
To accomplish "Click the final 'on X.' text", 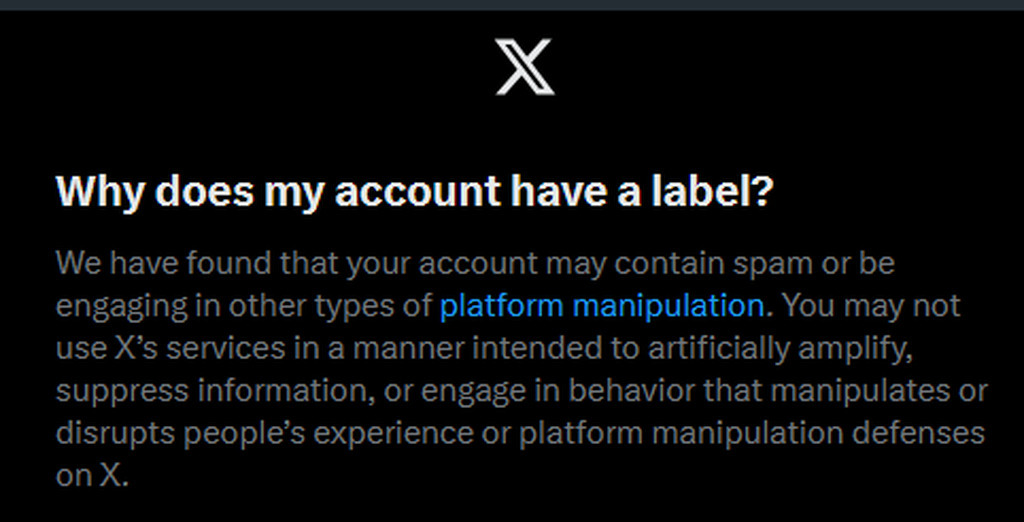I will pyautogui.click(x=93, y=476).
